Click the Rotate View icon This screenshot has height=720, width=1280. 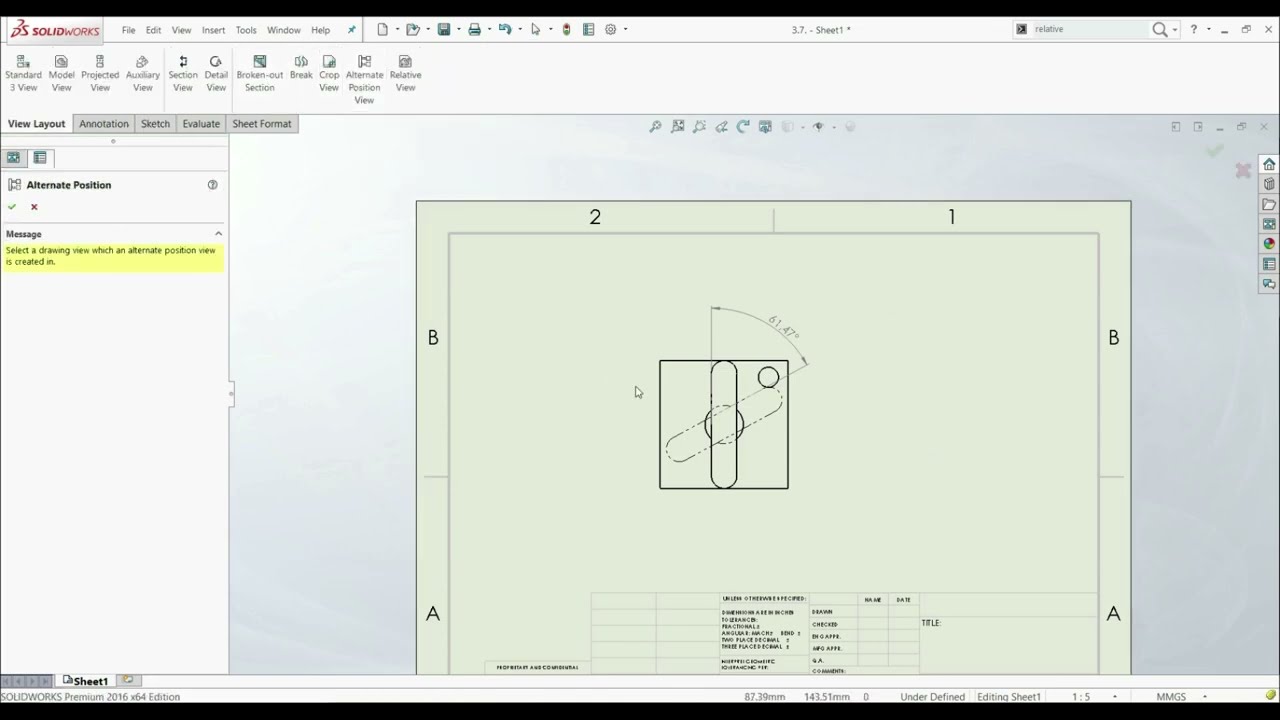tap(742, 127)
